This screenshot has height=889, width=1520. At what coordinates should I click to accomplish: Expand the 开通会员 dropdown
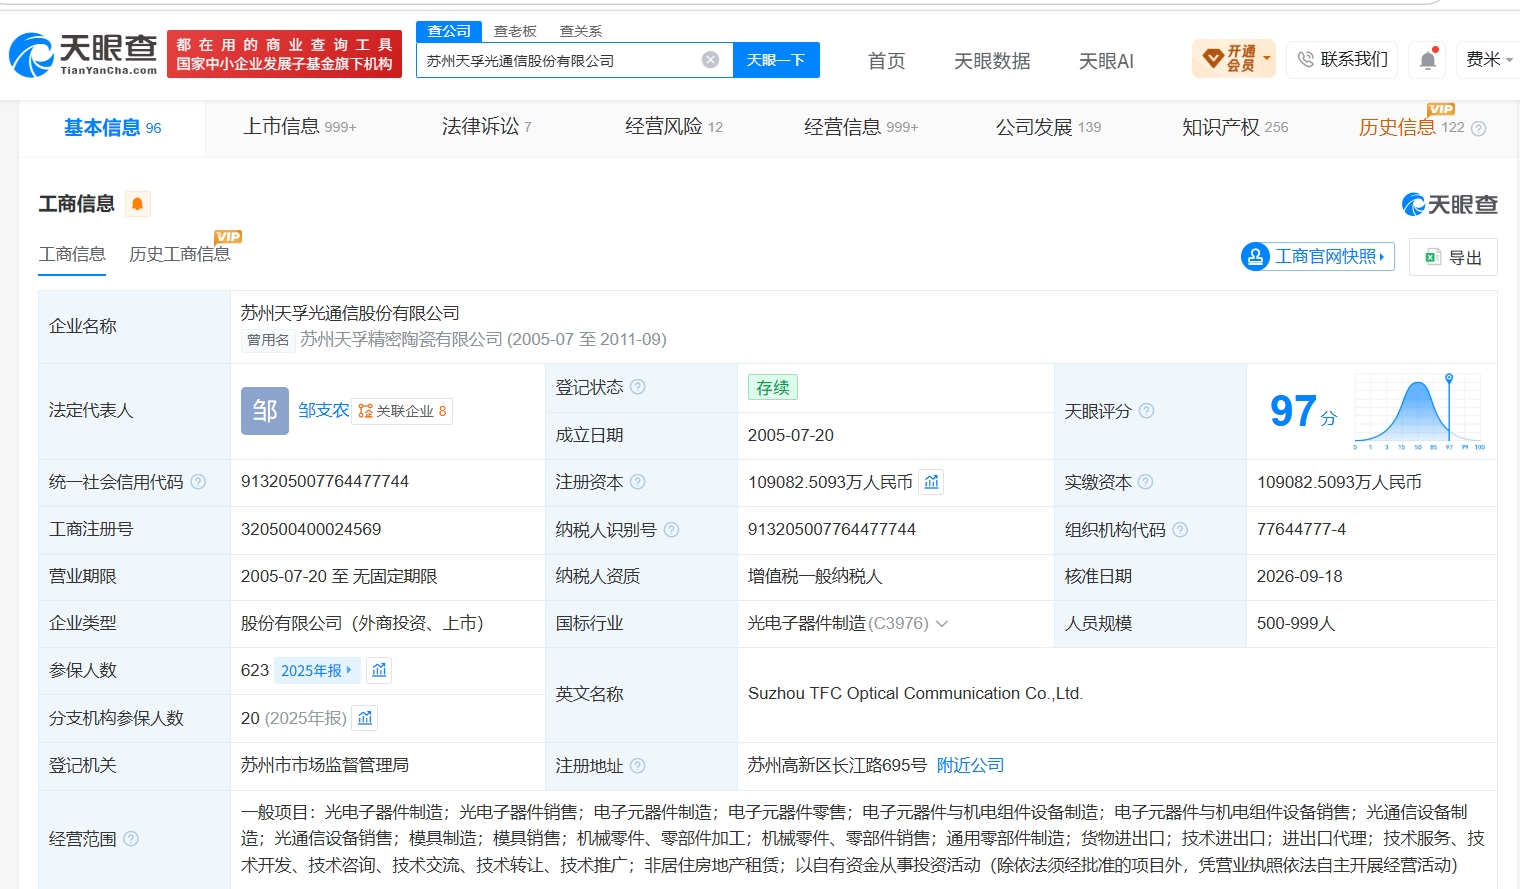pyautogui.click(x=1267, y=58)
